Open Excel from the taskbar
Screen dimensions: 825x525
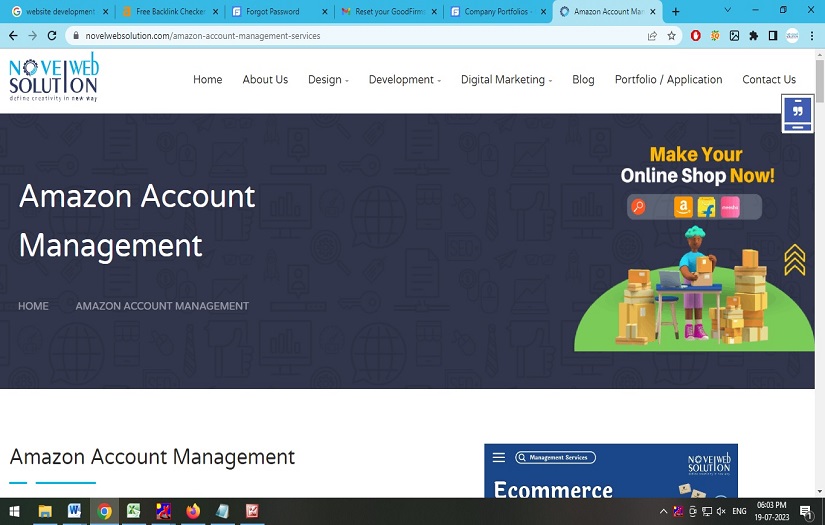[x=134, y=511]
